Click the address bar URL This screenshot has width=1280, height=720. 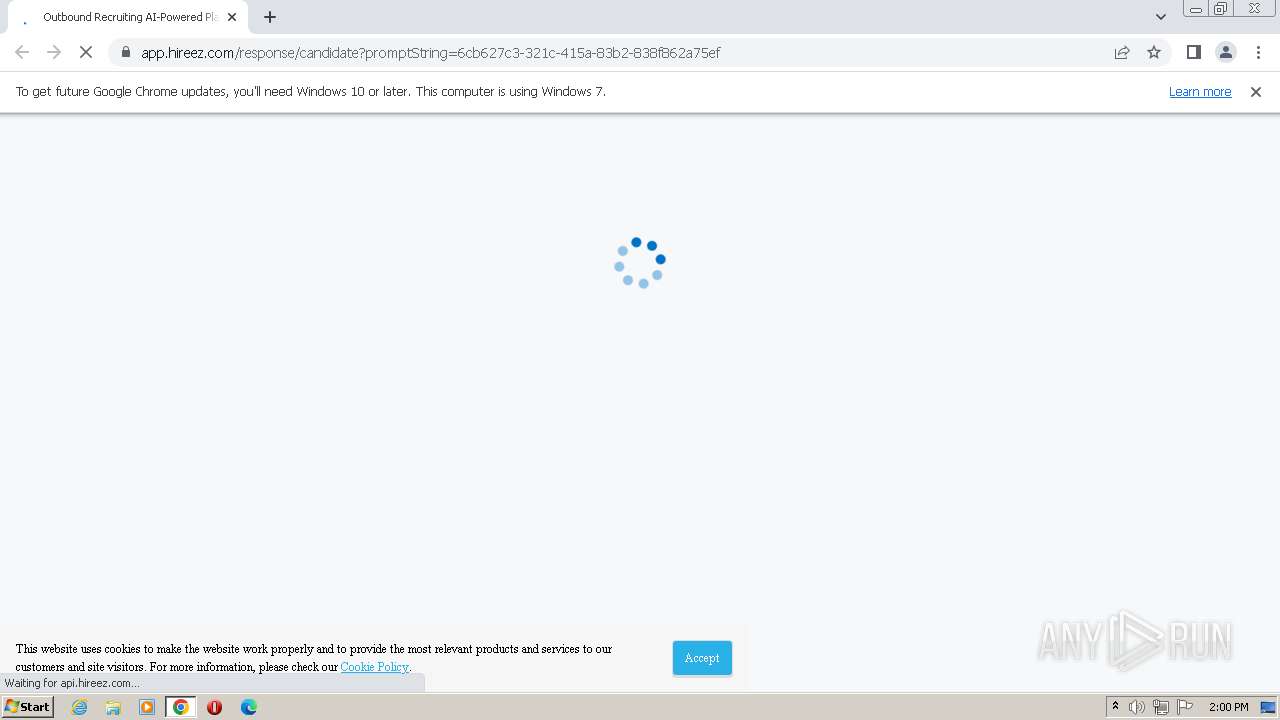(x=430, y=52)
